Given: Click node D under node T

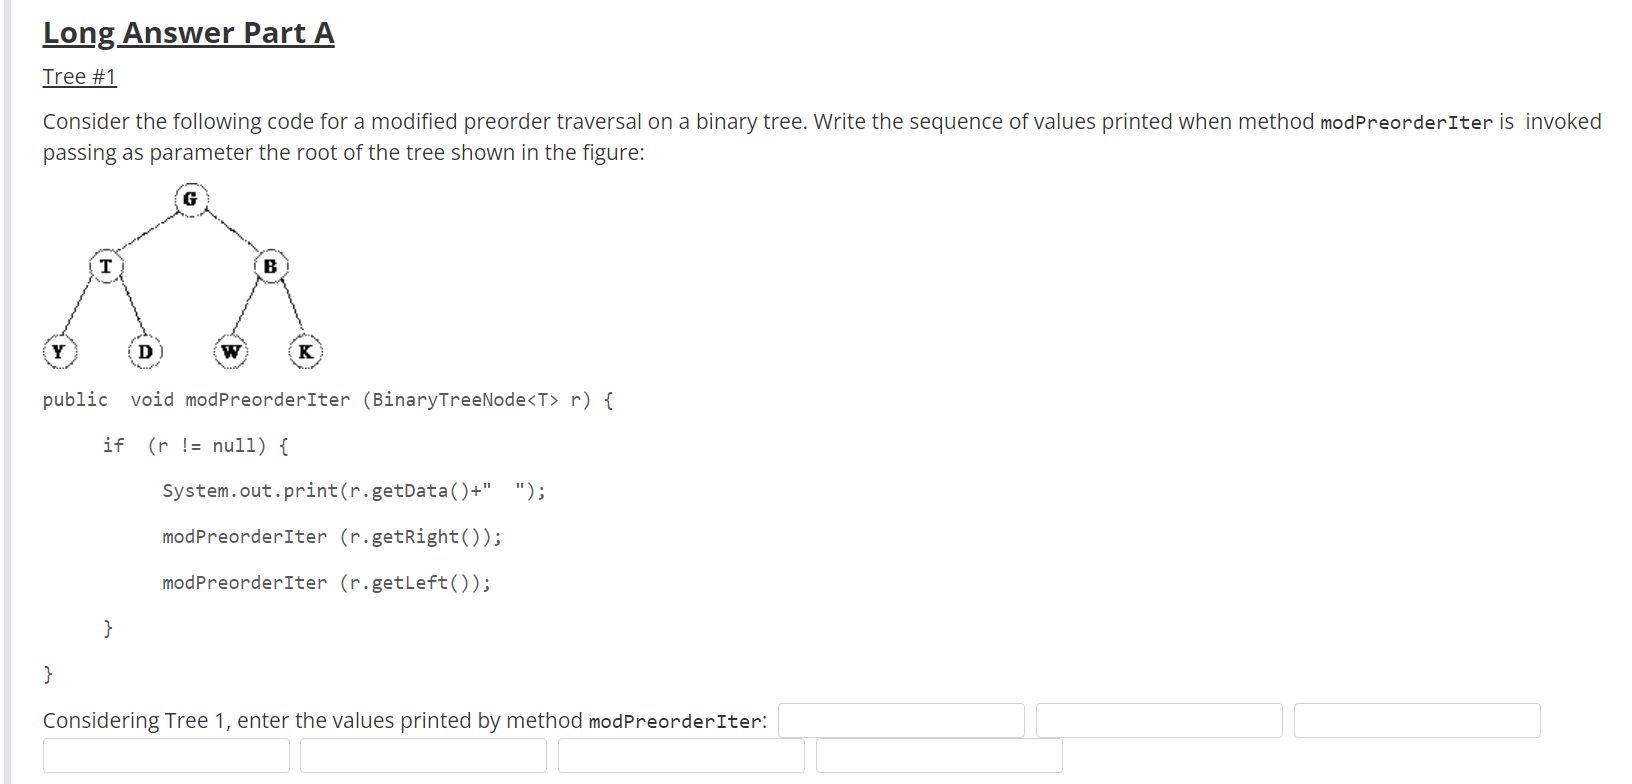Looking at the screenshot, I should tap(146, 351).
